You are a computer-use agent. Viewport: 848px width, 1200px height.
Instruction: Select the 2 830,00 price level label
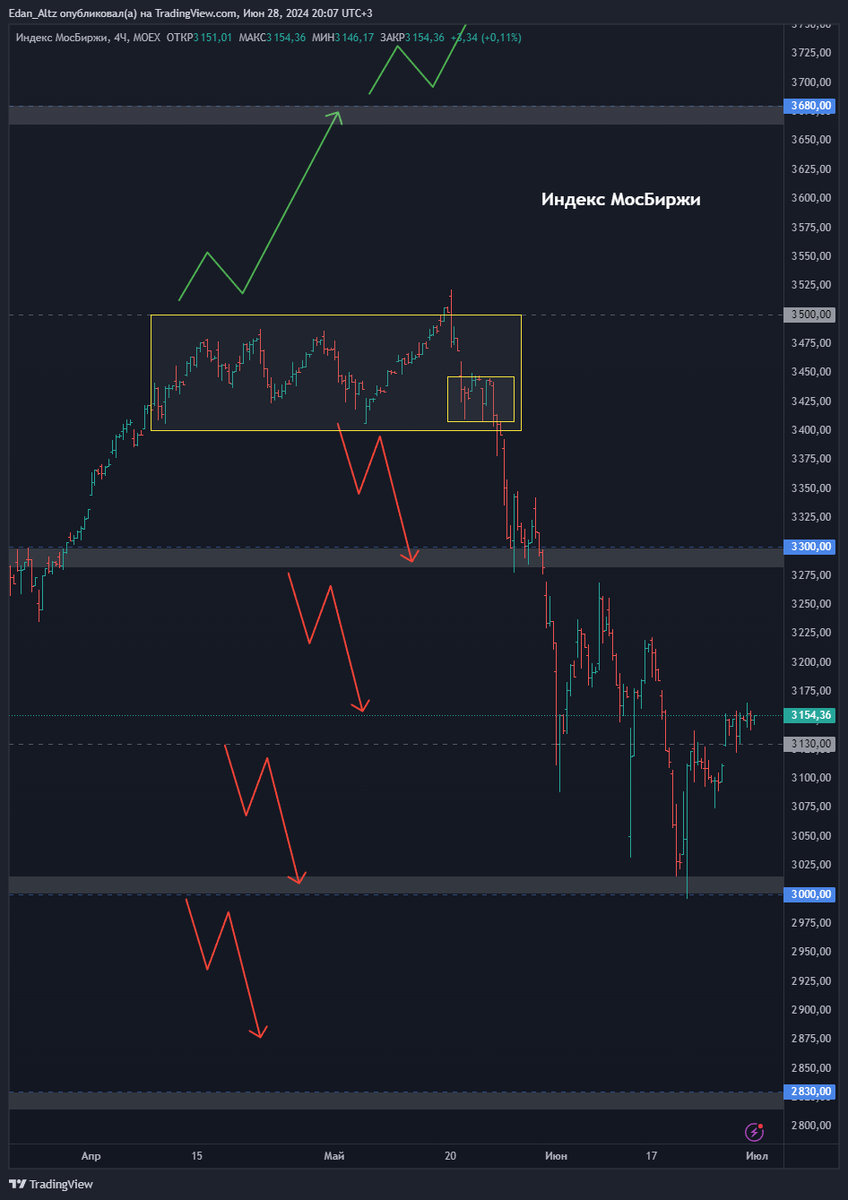[811, 1092]
